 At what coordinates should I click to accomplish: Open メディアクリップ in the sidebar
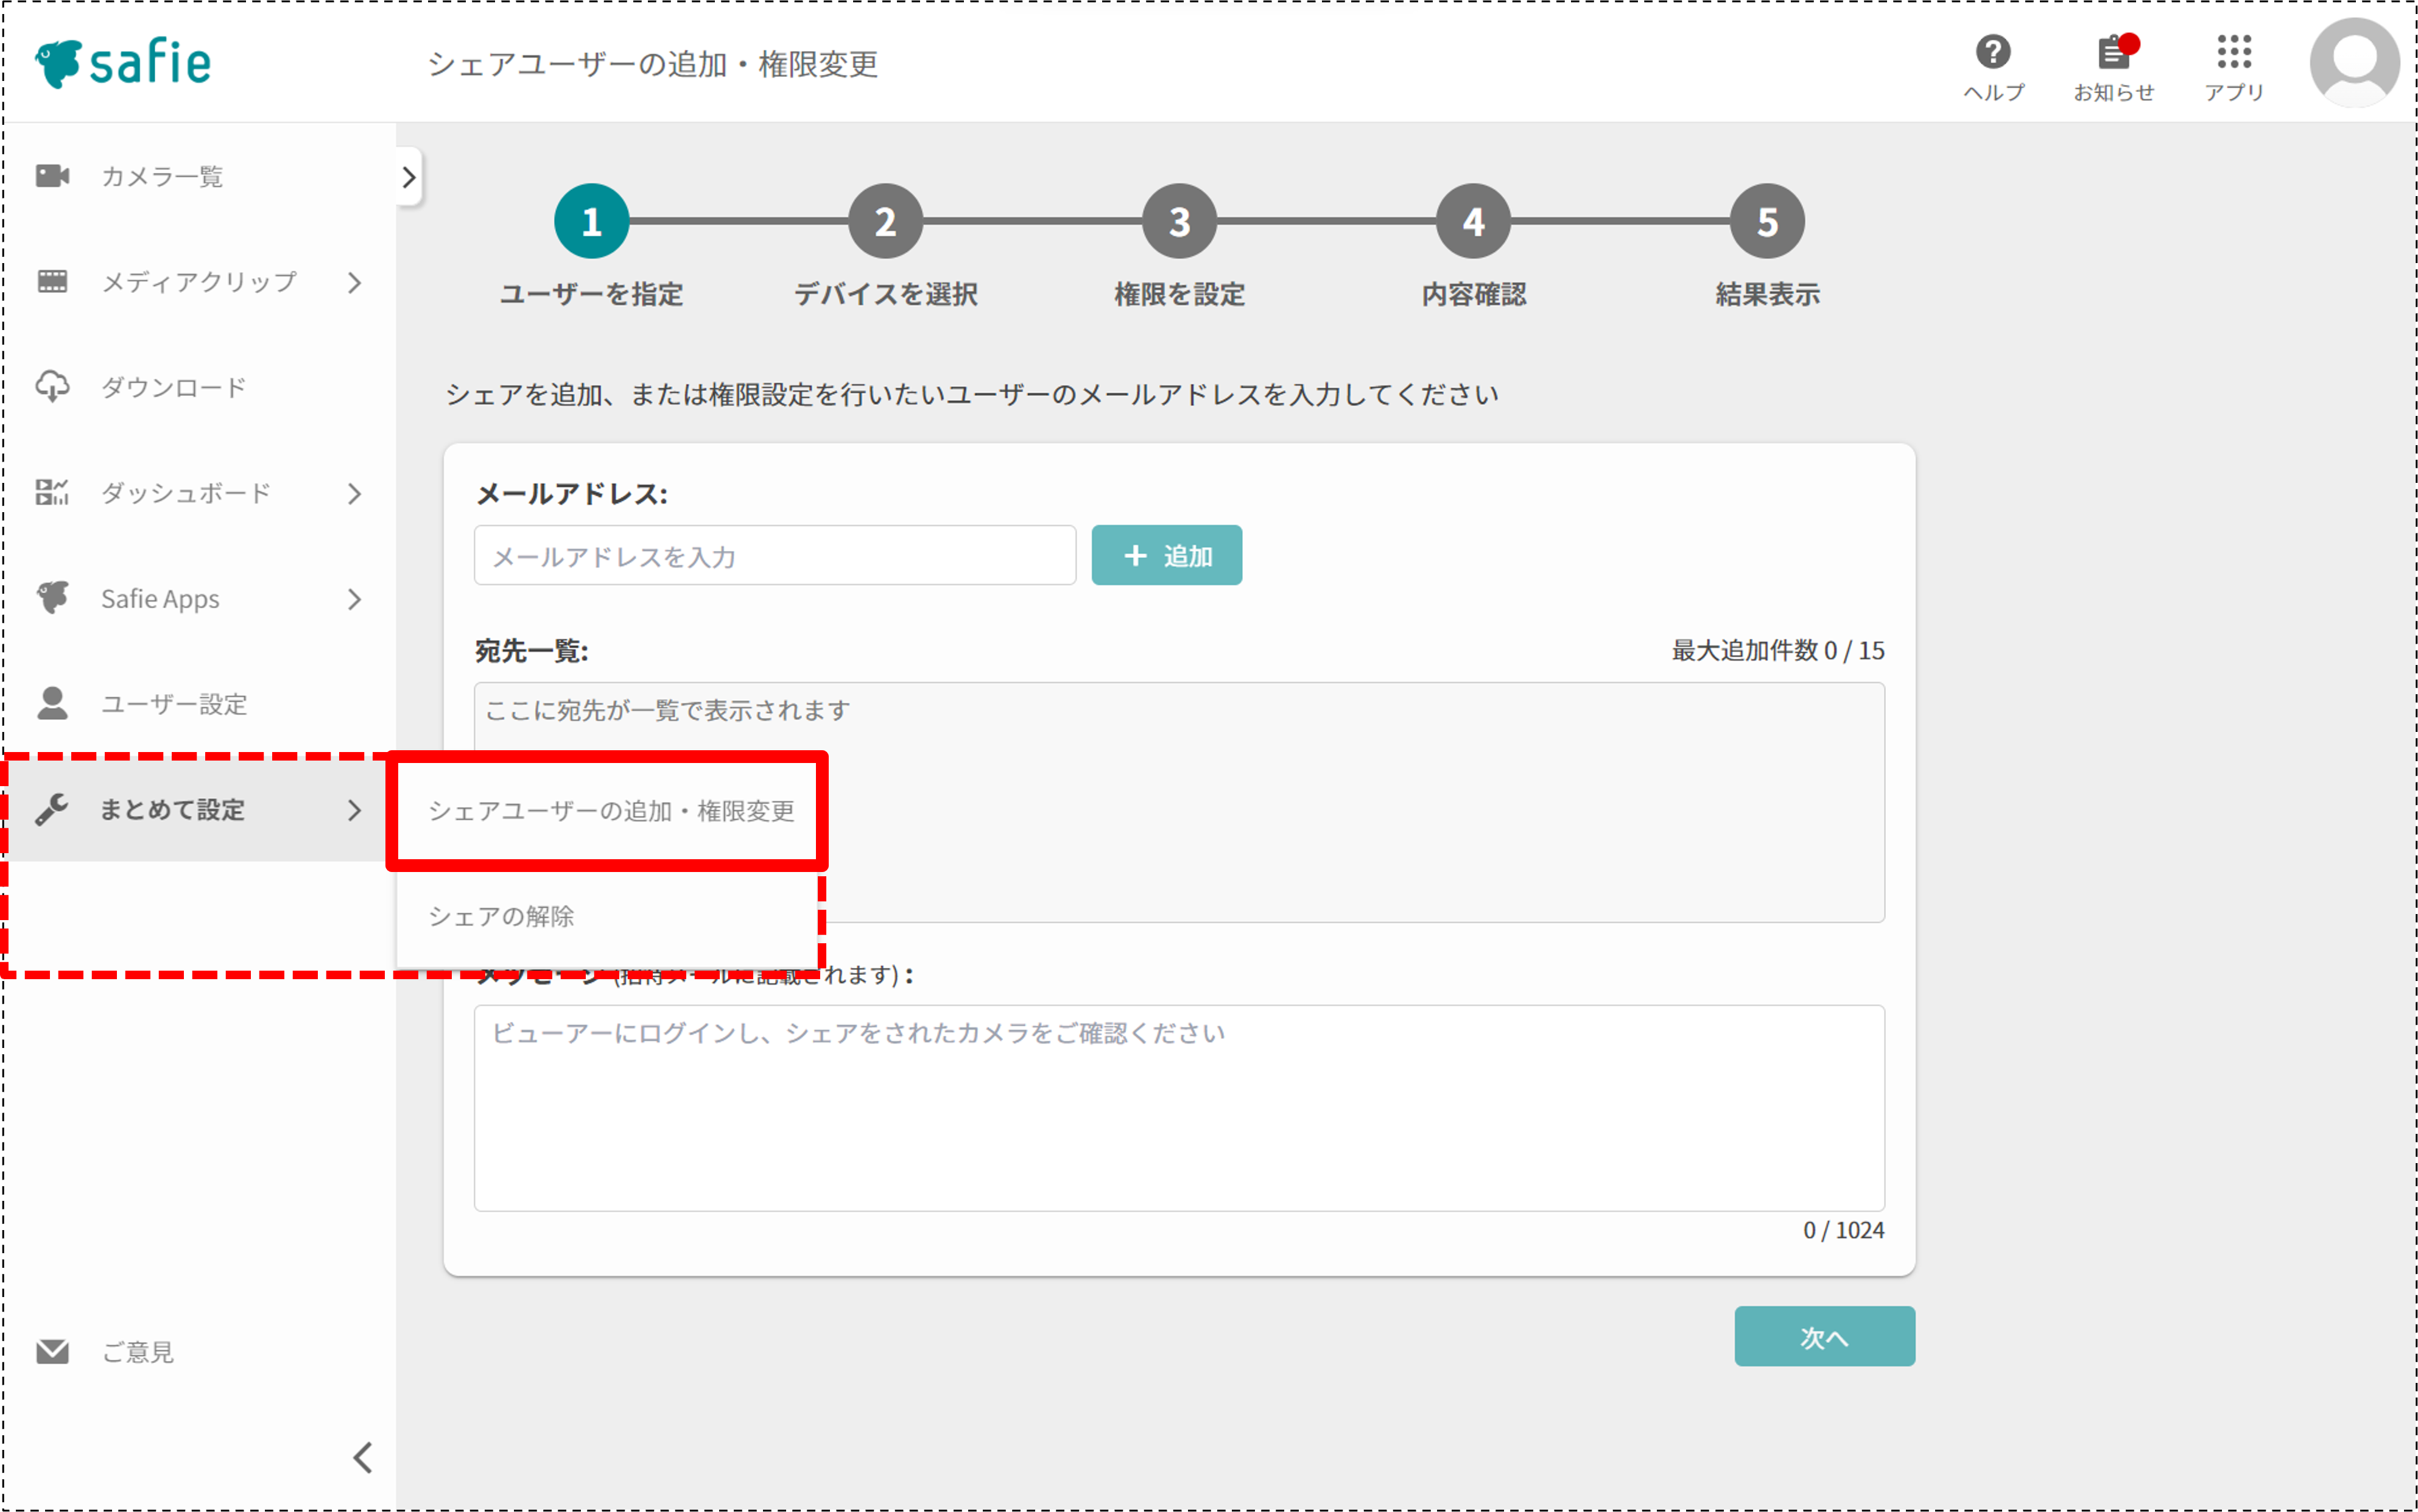198,283
